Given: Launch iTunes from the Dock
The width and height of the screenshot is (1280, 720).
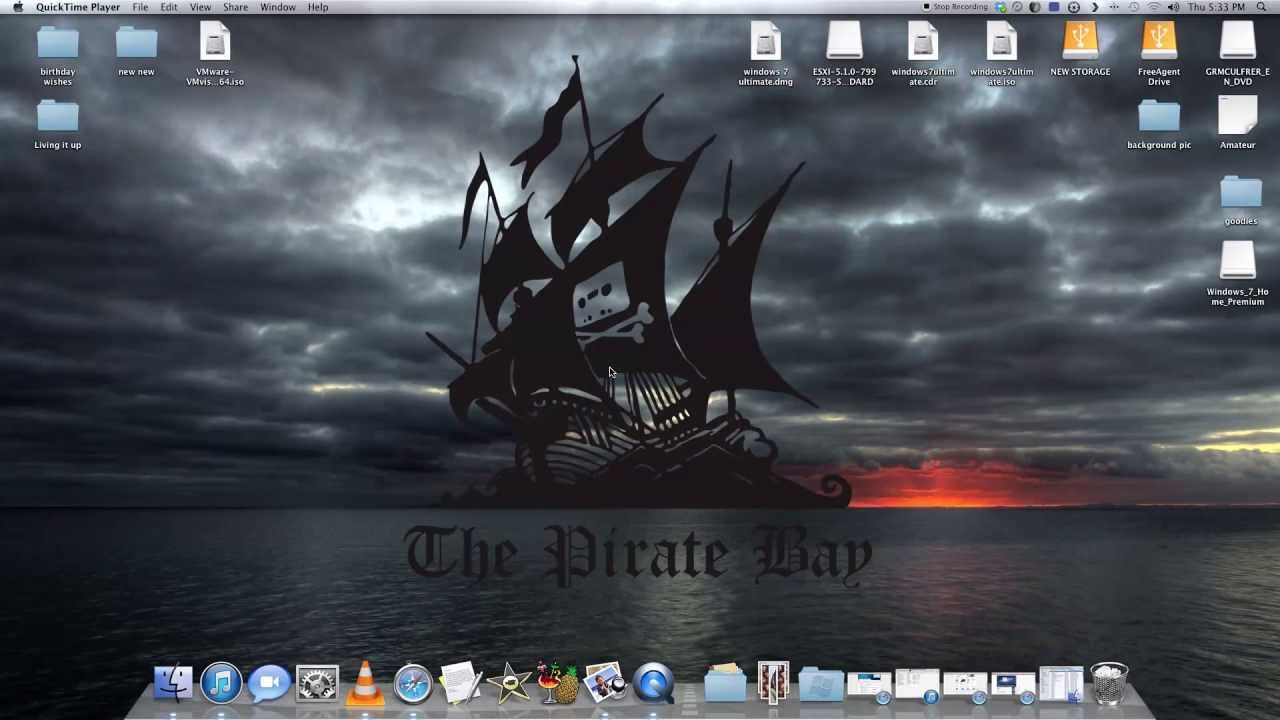Looking at the screenshot, I should (x=221, y=684).
